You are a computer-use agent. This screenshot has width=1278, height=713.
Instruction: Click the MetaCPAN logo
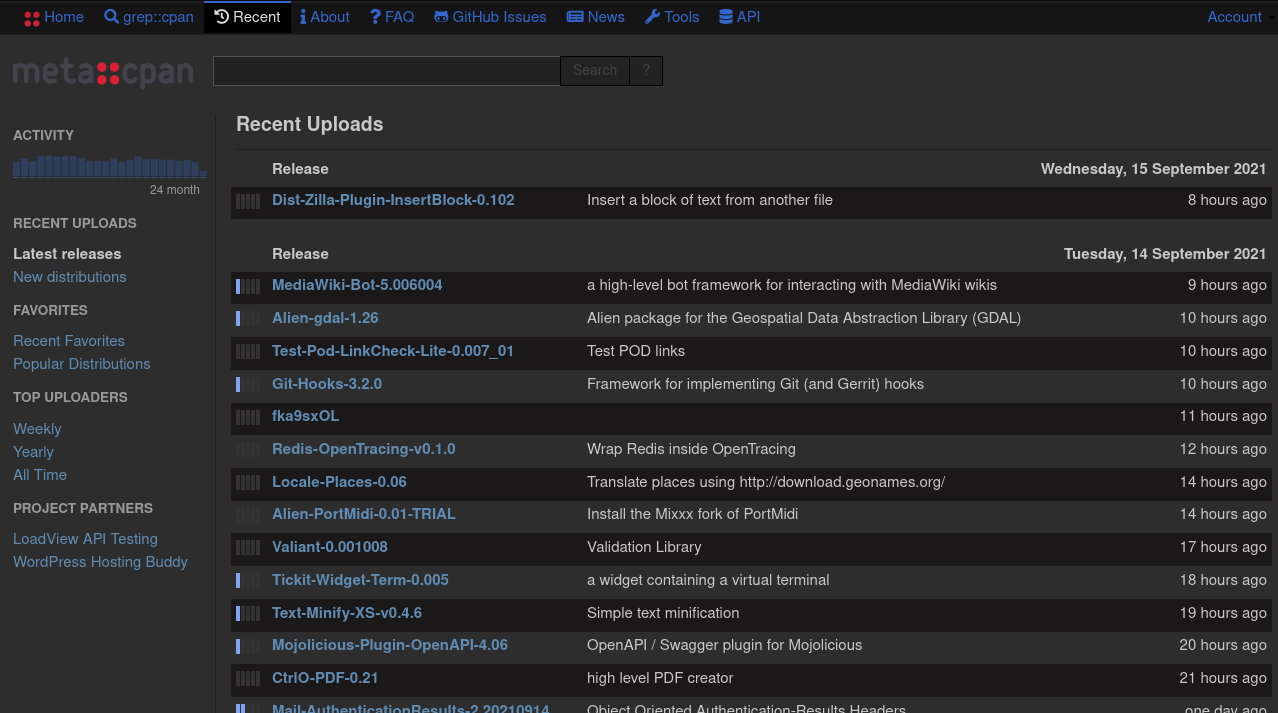point(103,73)
